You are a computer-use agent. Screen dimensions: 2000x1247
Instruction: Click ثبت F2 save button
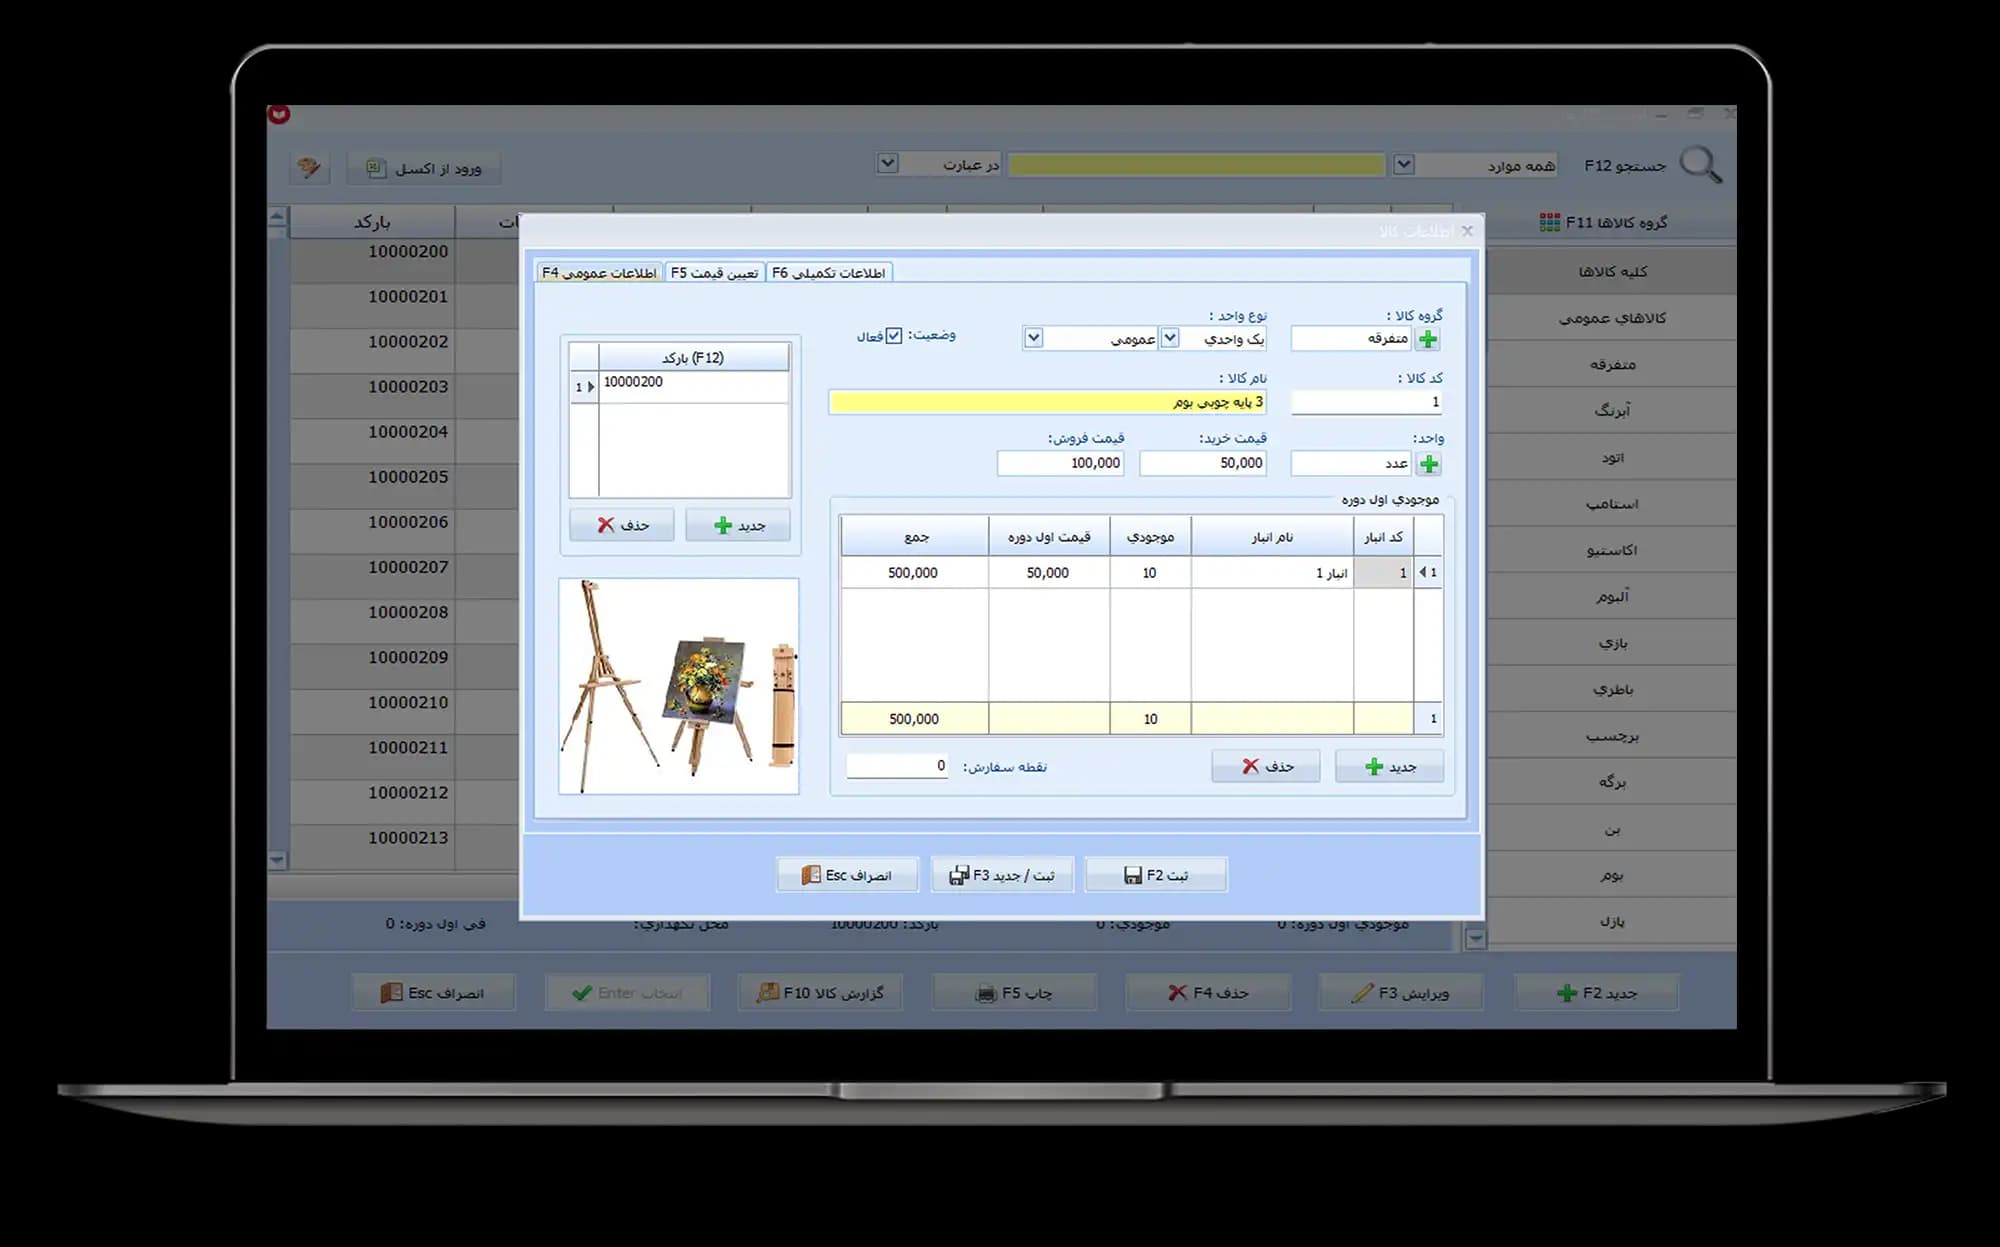point(1156,875)
